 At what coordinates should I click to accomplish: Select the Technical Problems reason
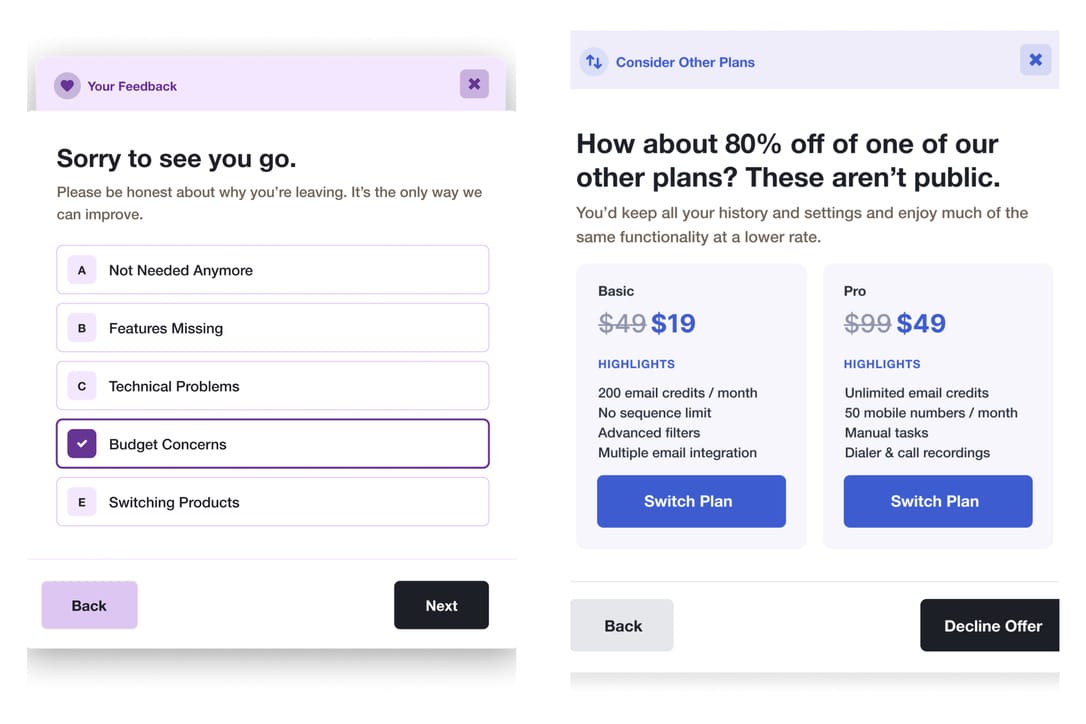tap(272, 385)
